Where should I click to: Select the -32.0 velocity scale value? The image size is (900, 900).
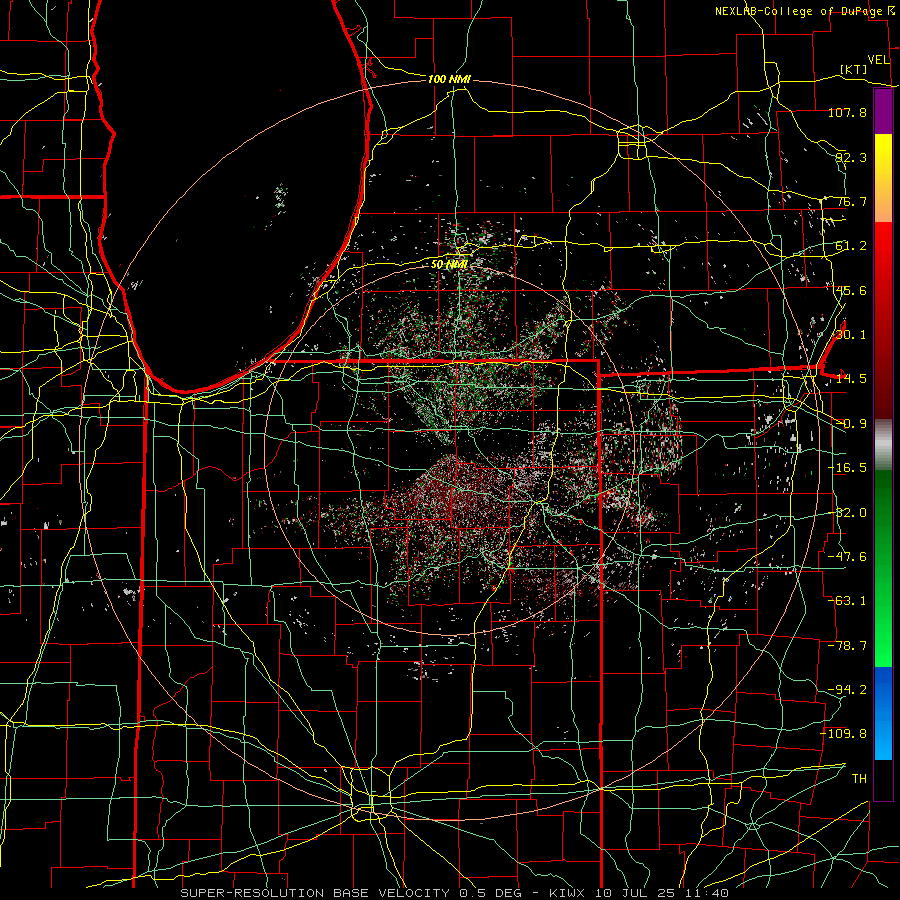tap(847, 513)
